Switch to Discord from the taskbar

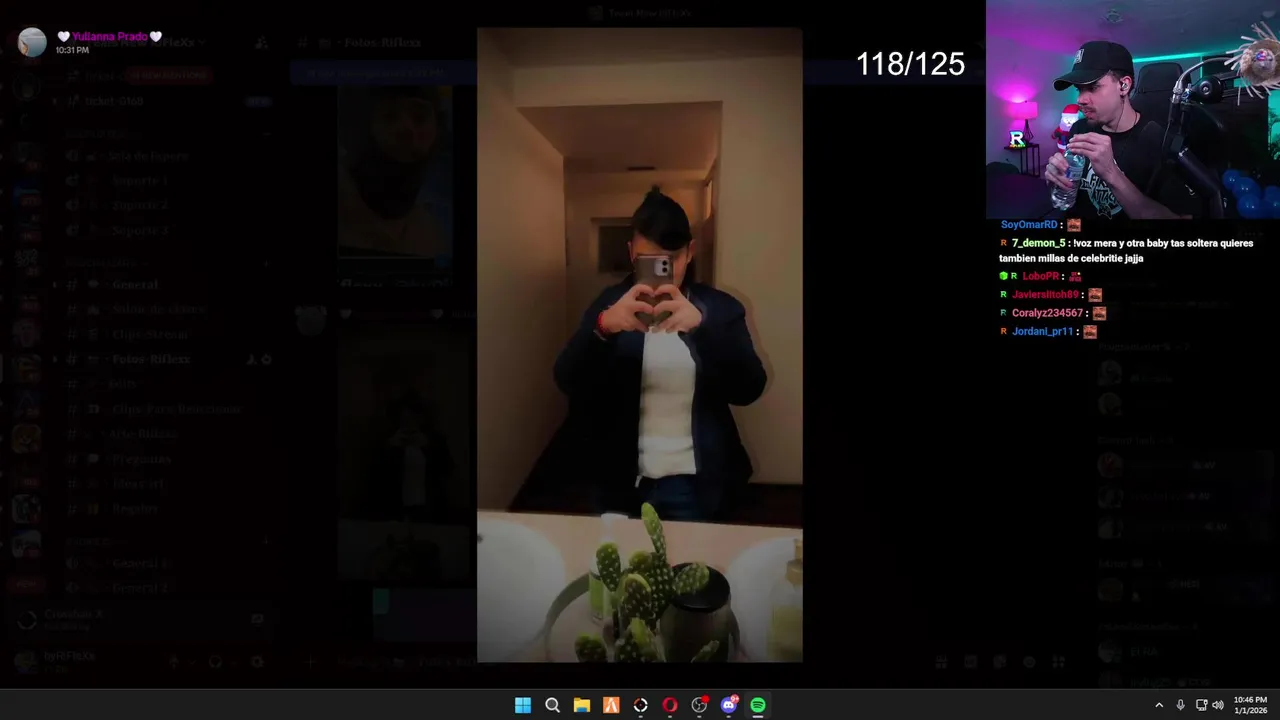pos(729,705)
